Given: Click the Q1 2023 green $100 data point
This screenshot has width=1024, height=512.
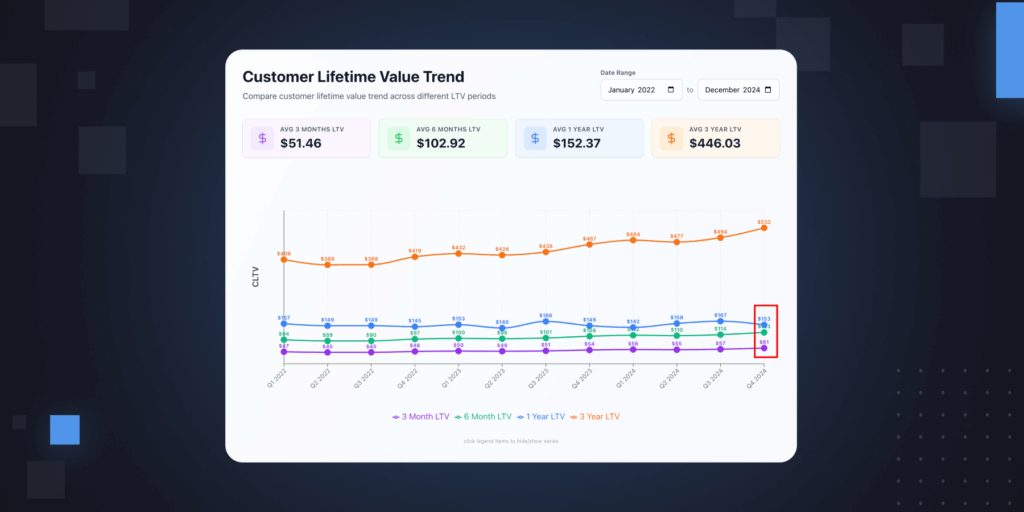Looking at the screenshot, I should click(x=458, y=338).
